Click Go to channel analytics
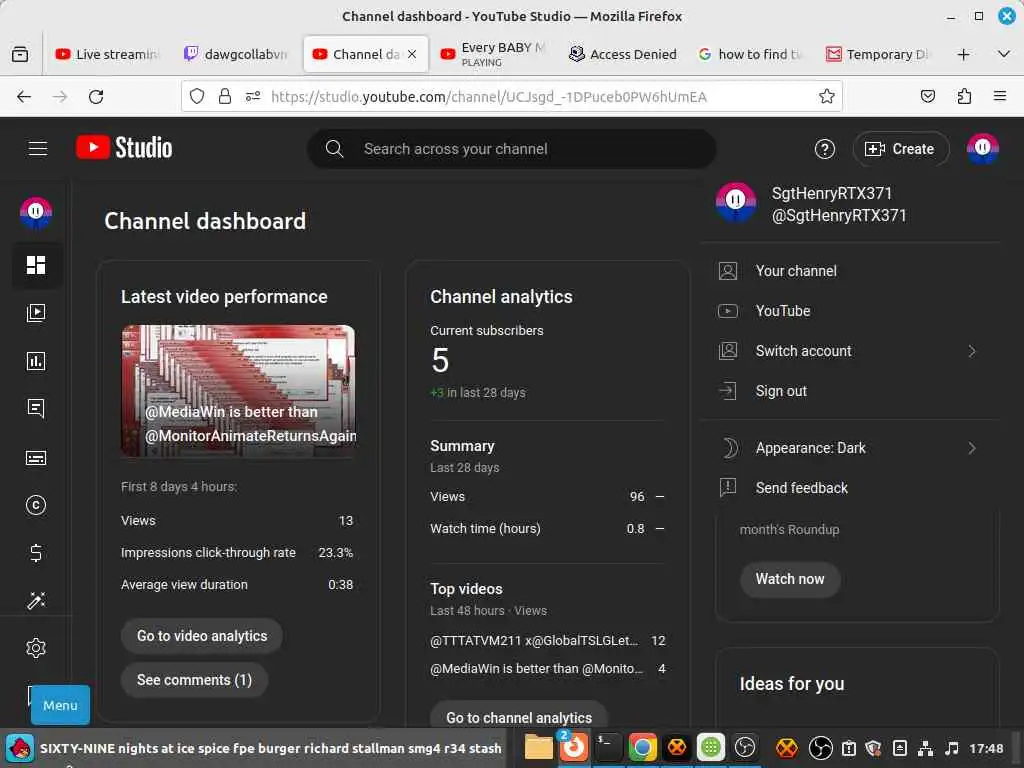 (x=519, y=717)
